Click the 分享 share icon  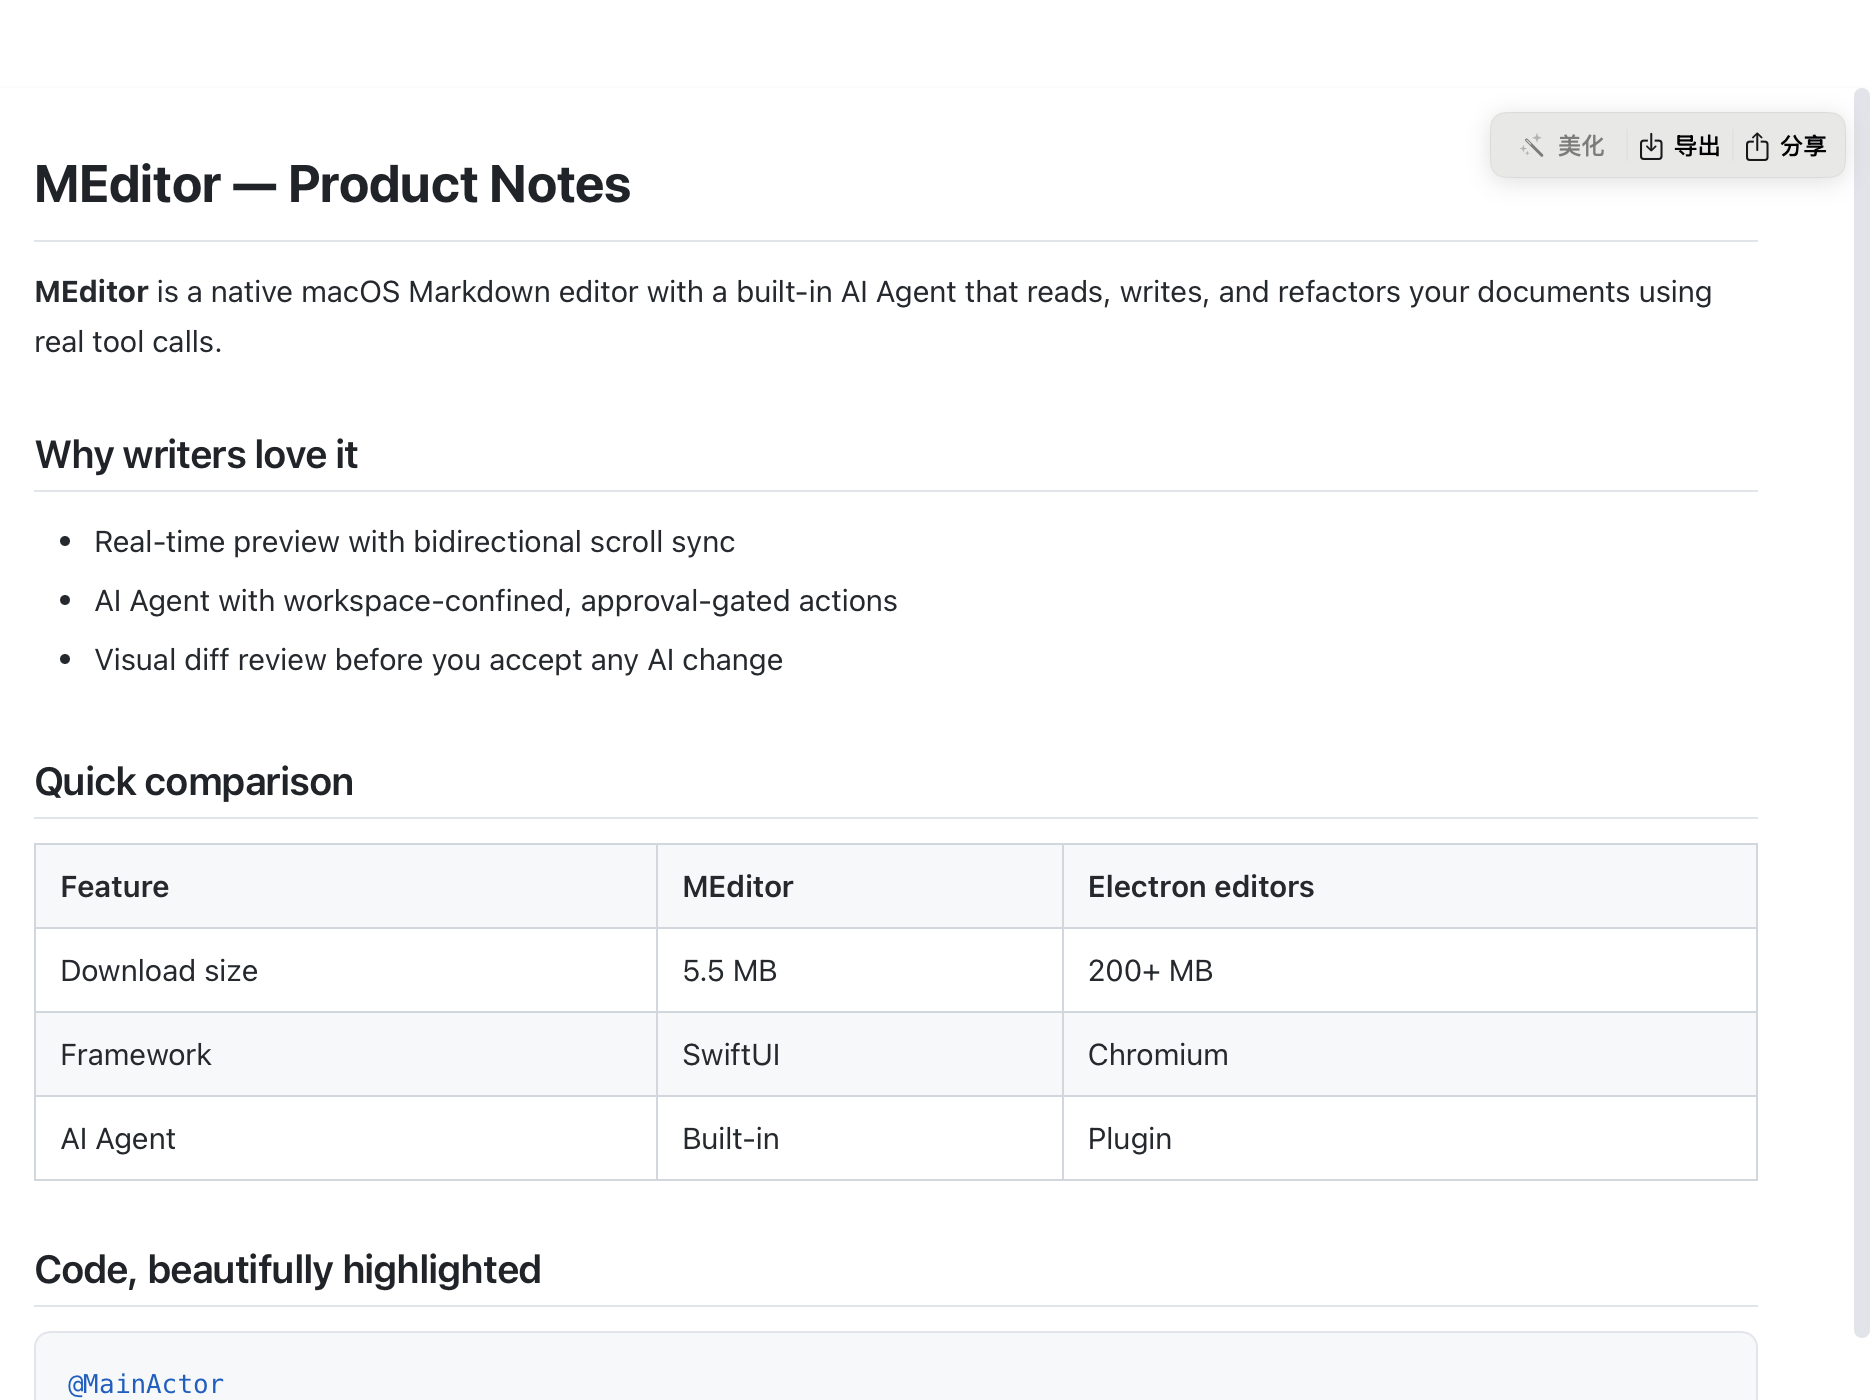tap(1757, 146)
